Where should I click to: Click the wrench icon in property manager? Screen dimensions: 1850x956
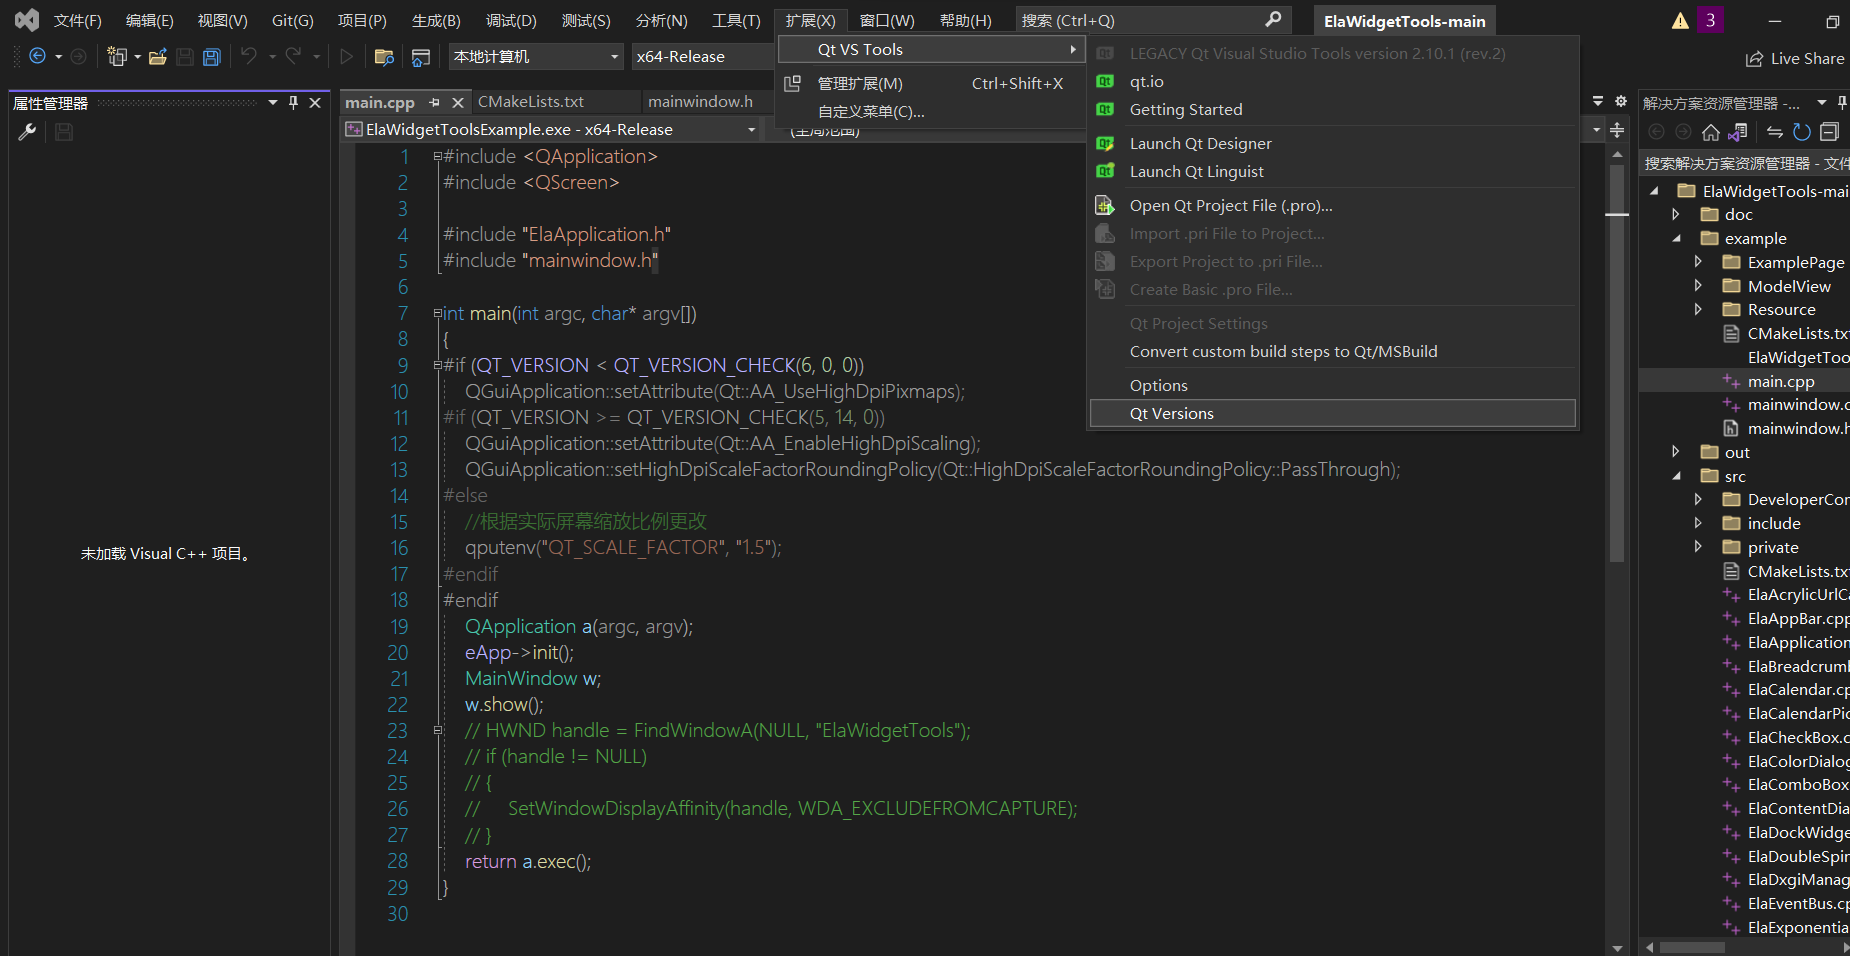[27, 132]
